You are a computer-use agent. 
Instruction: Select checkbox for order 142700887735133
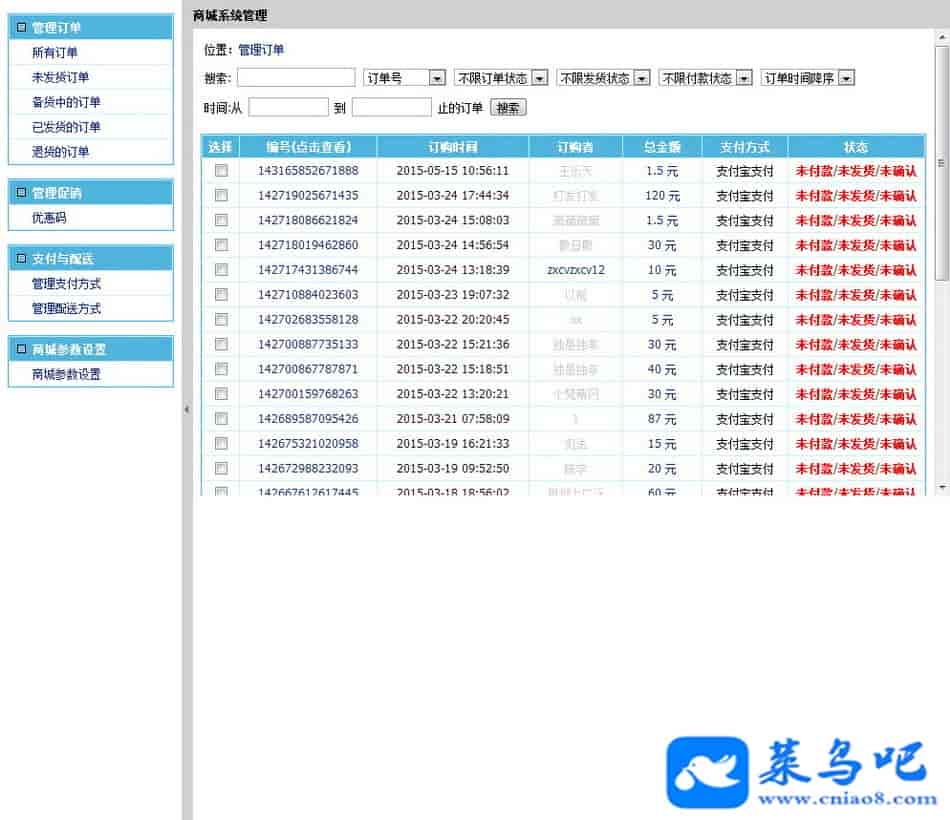(x=221, y=344)
